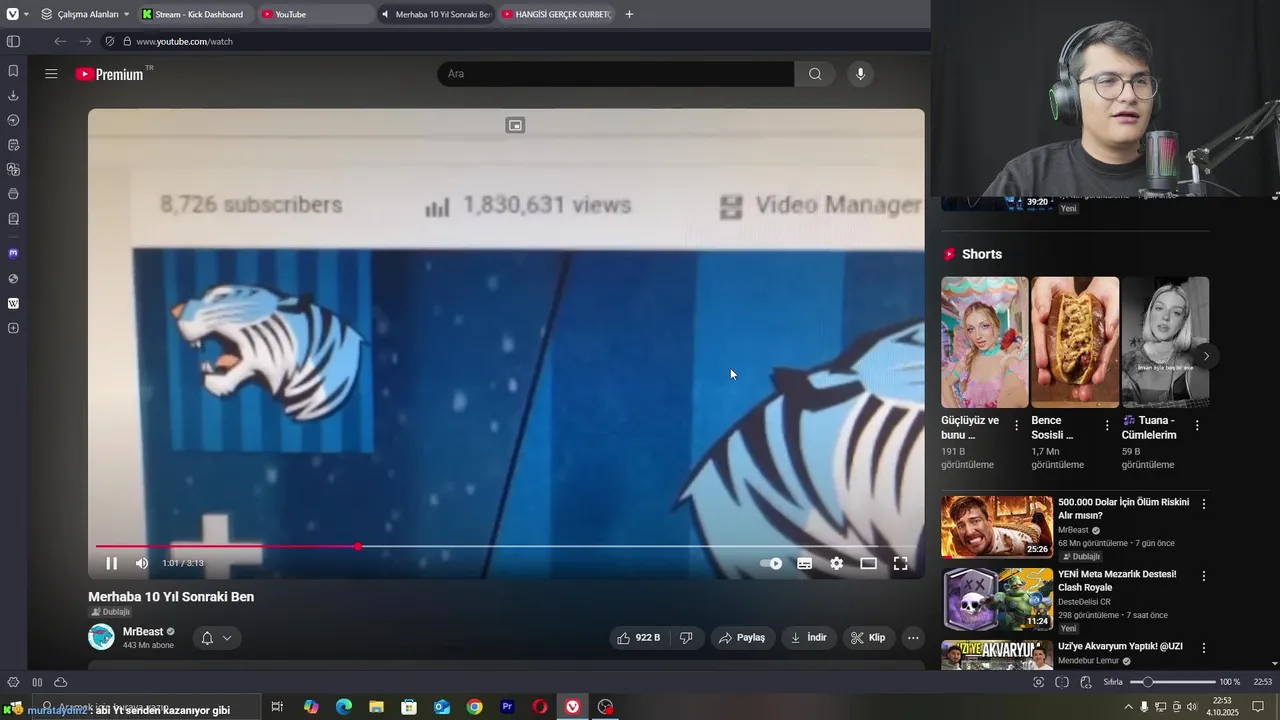This screenshot has width=1280, height=720.
Task: Launch Opera from the taskbar
Action: (x=540, y=707)
